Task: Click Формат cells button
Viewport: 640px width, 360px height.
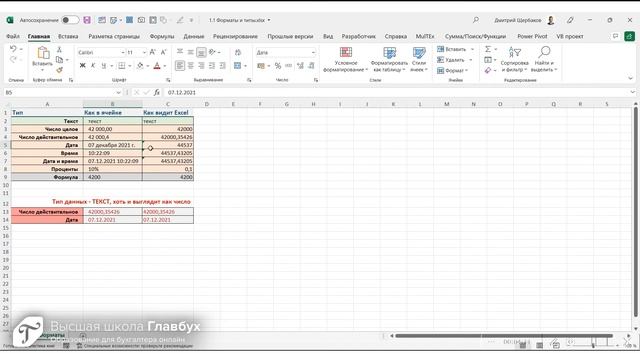Action: pos(453,71)
